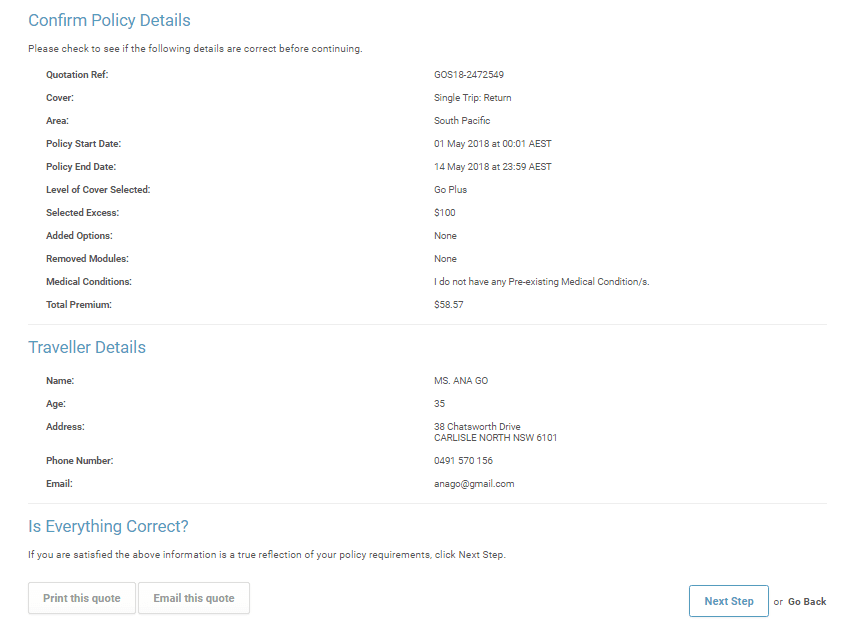Follow the Go Back link
Image resolution: width=857 pixels, height=636 pixels.
[x=806, y=602]
